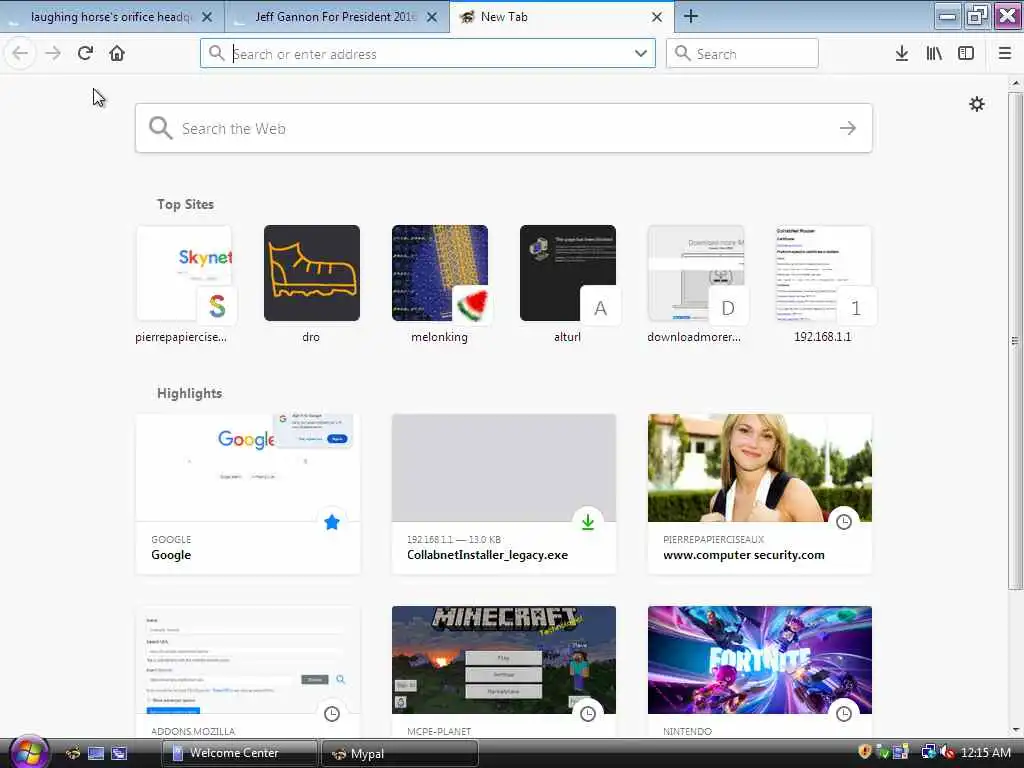Open New Tab preferences gear icon
1024x768 pixels.
[x=976, y=104]
